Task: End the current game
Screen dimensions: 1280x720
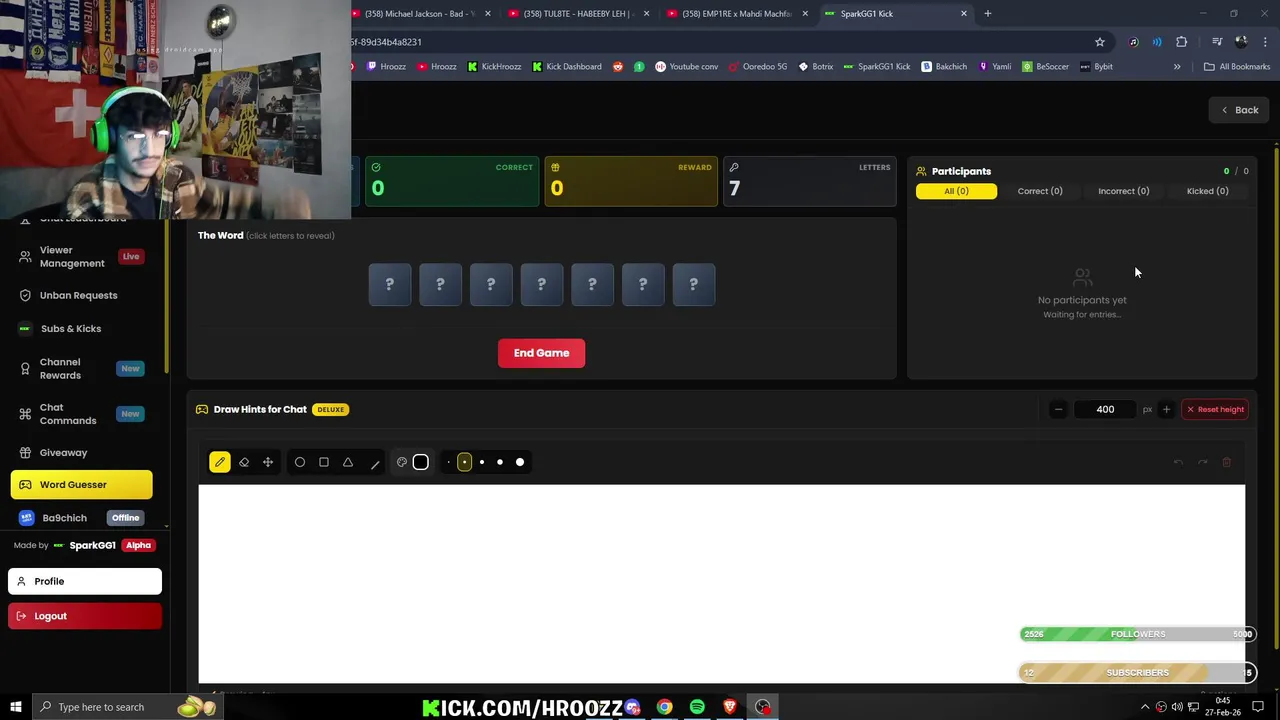Action: [541, 353]
